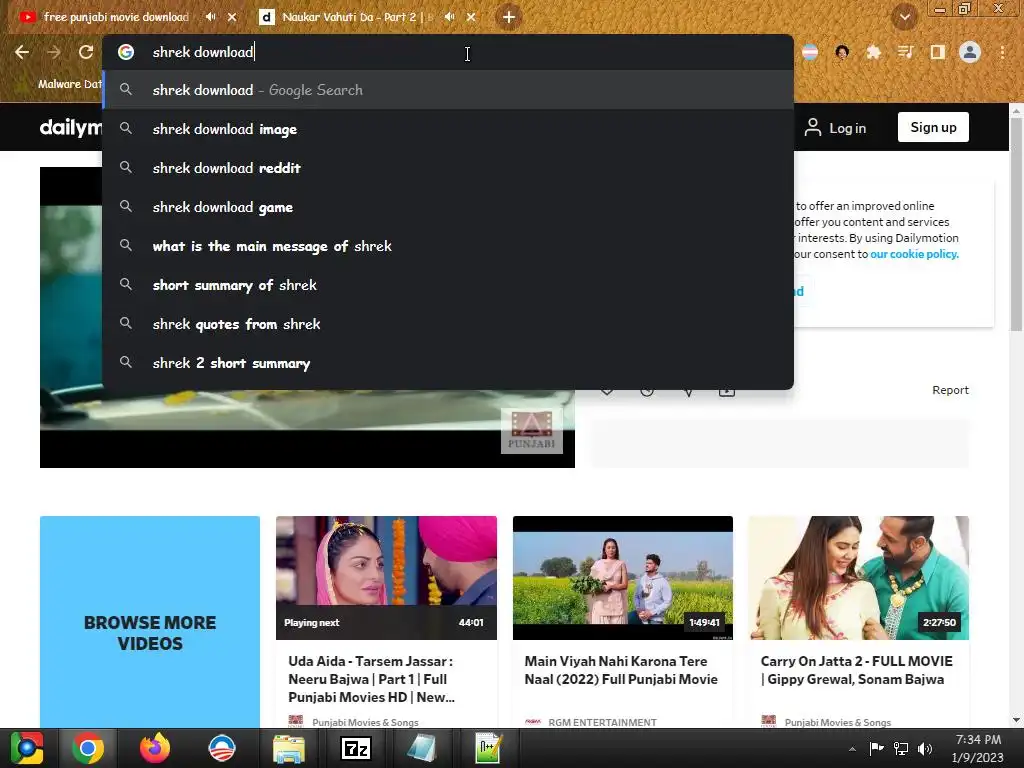Click the Google icon in the address bar

coord(126,52)
